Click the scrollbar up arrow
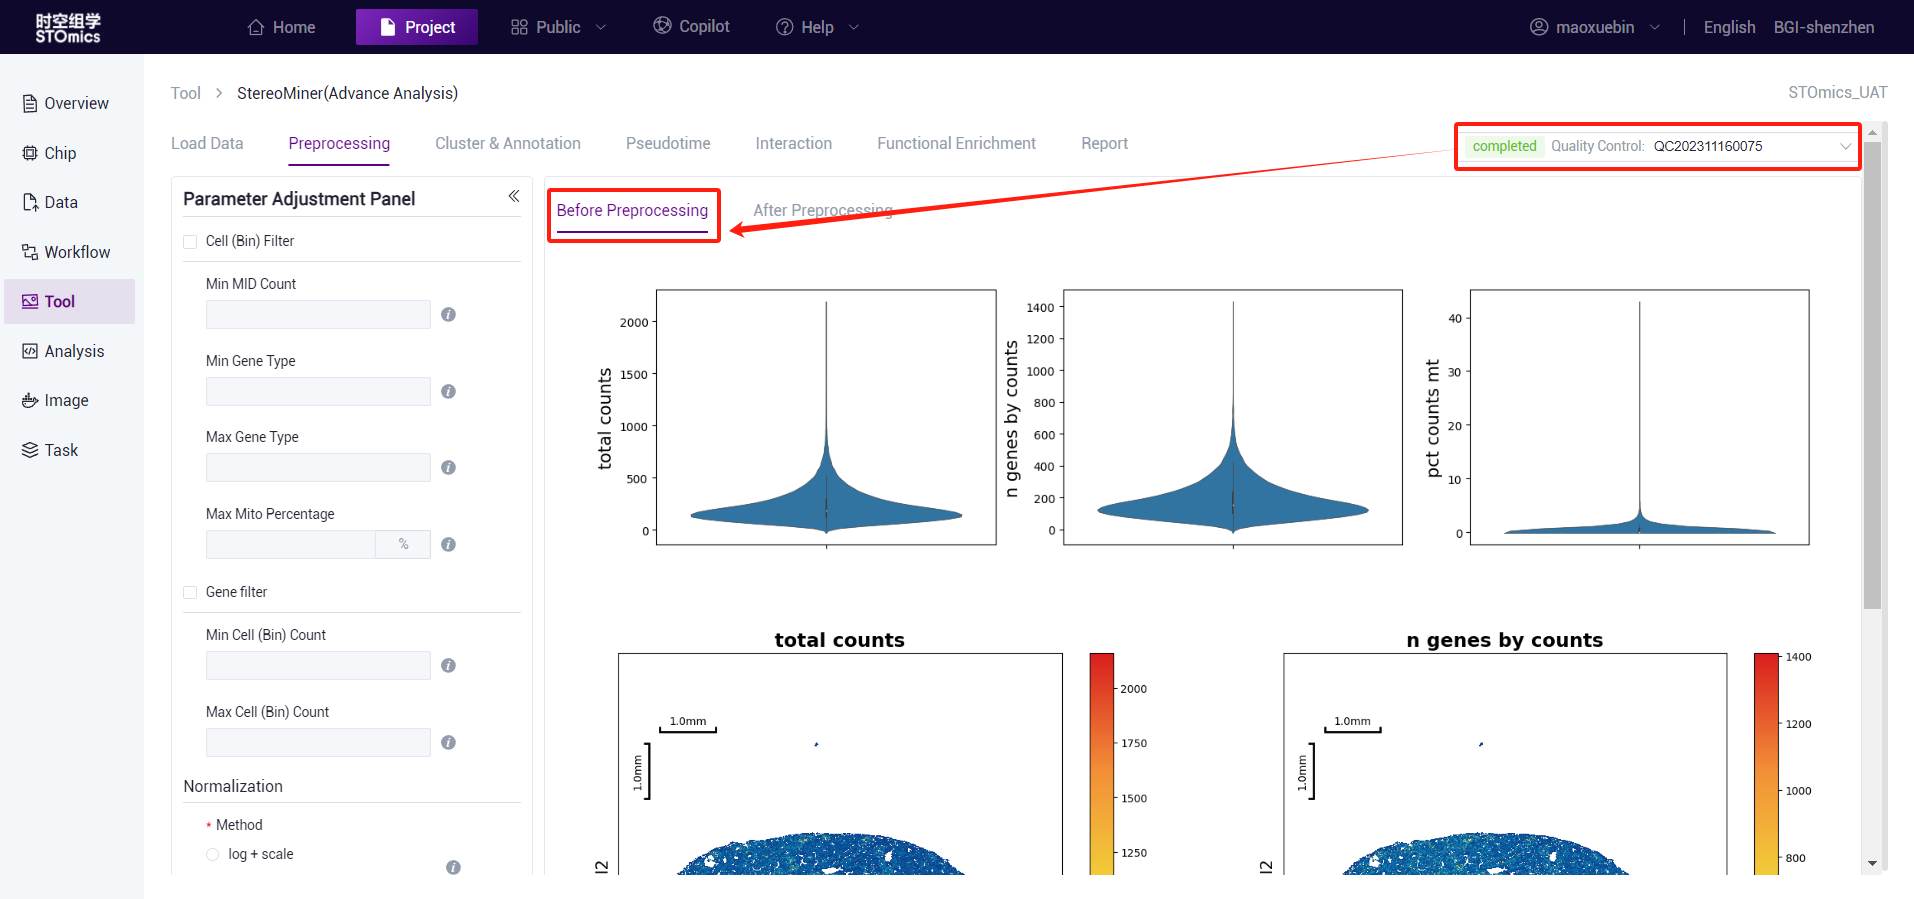Screen dimensions: 1914x899 pyautogui.click(x=1872, y=132)
